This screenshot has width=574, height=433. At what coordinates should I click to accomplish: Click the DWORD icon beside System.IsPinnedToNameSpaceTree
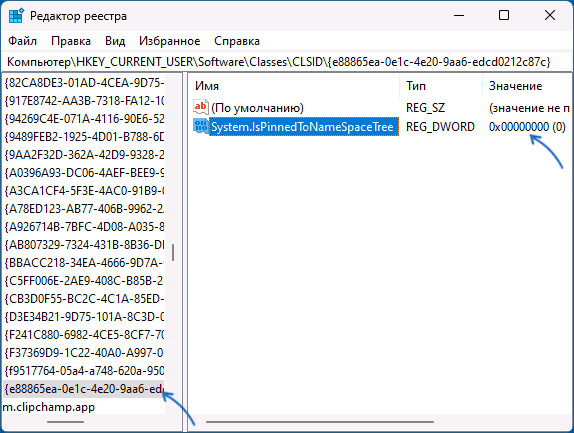tap(201, 126)
